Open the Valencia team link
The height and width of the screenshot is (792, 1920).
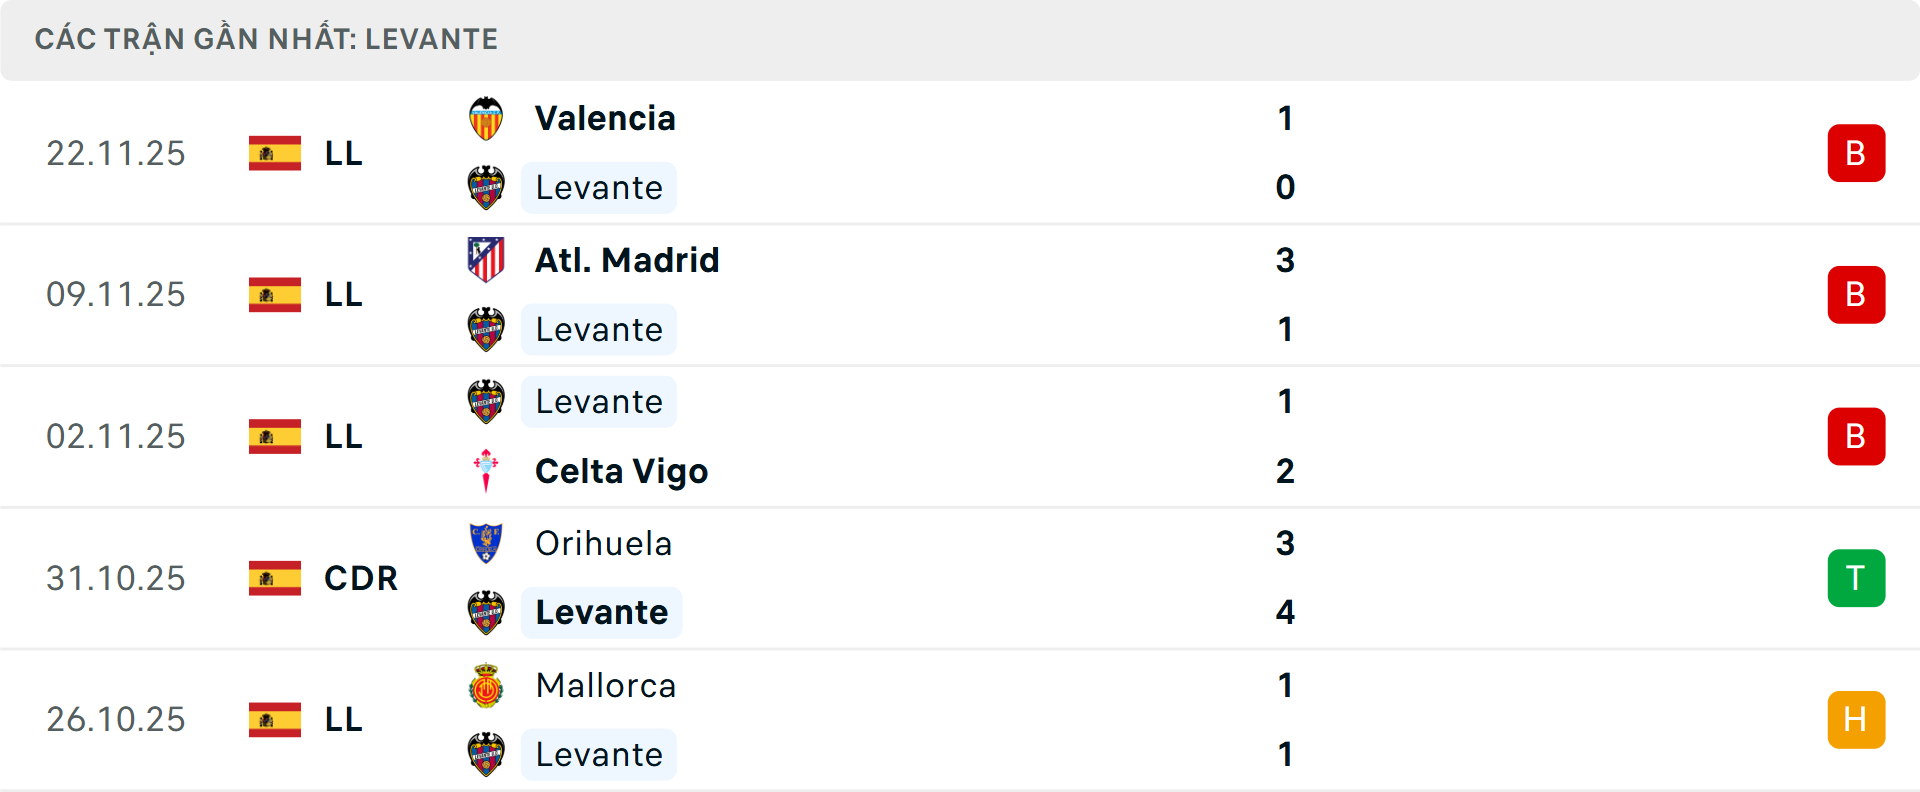605,119
